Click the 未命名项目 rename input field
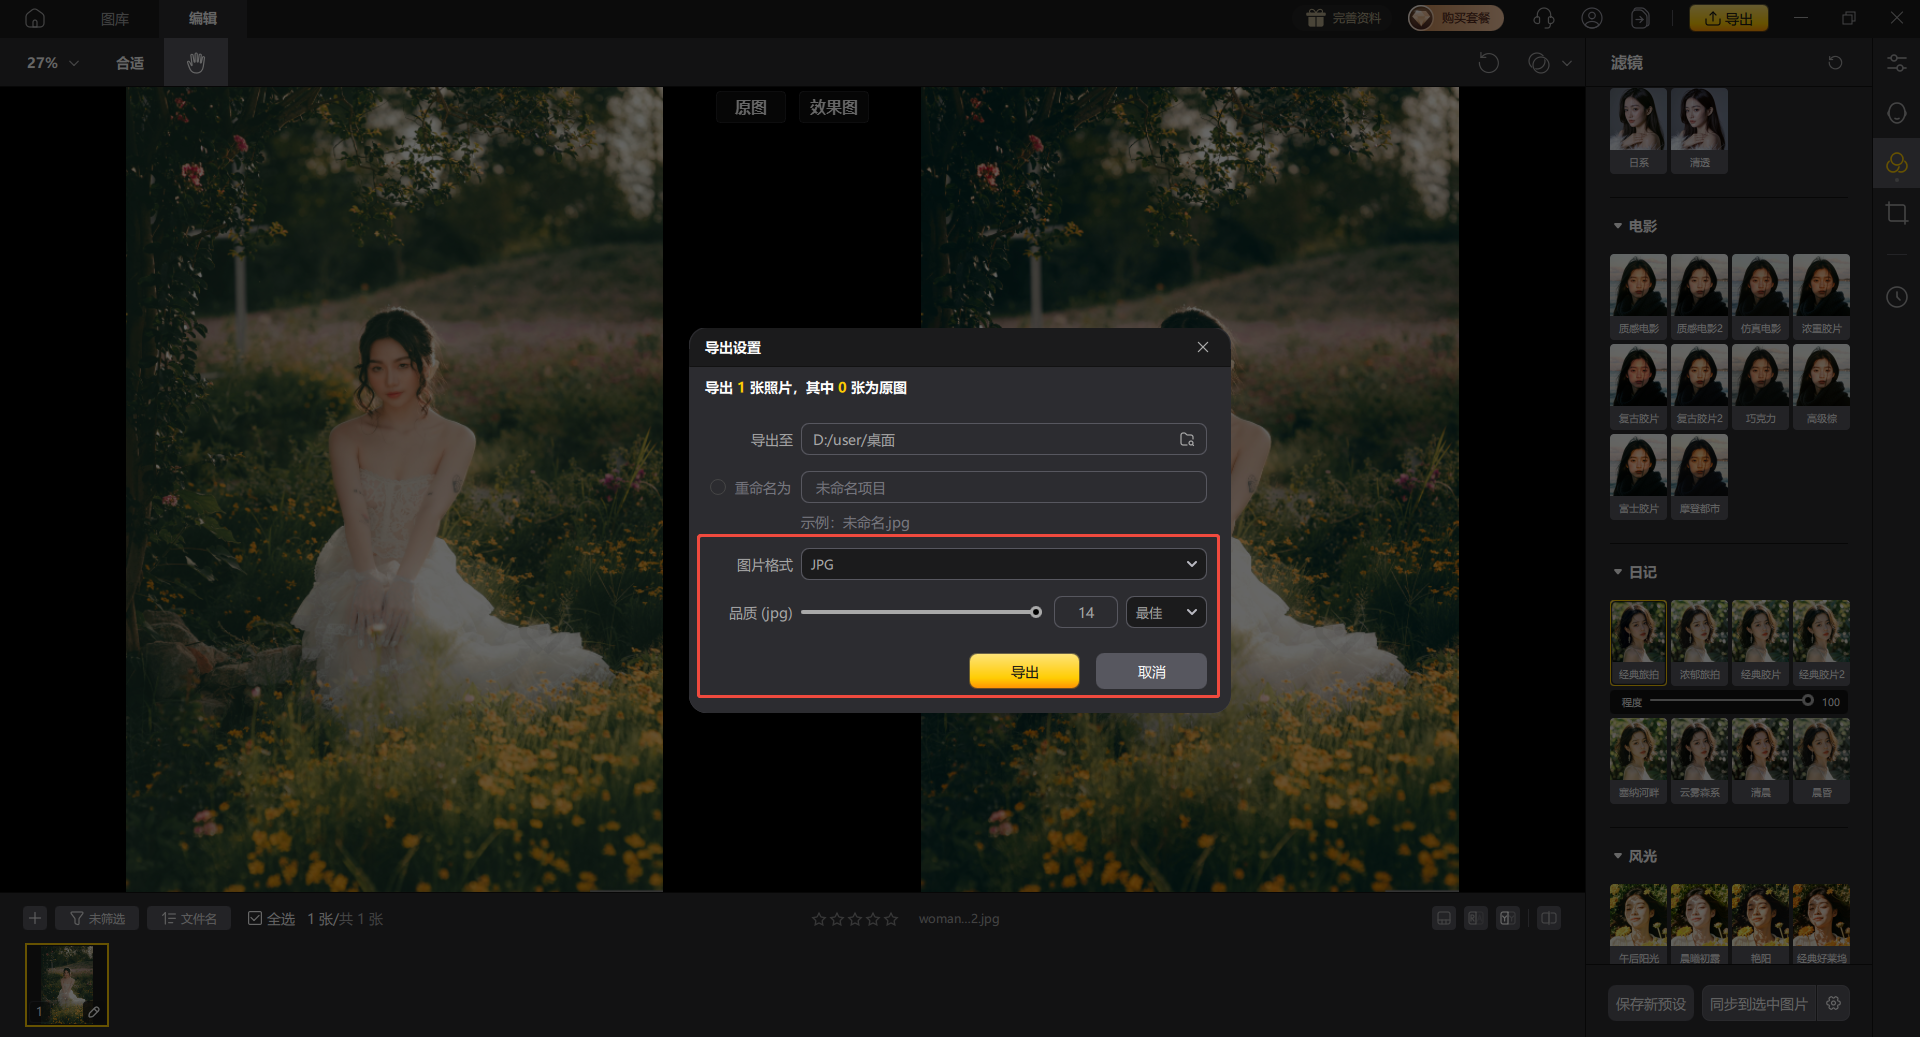The width and height of the screenshot is (1920, 1037). [1003, 488]
